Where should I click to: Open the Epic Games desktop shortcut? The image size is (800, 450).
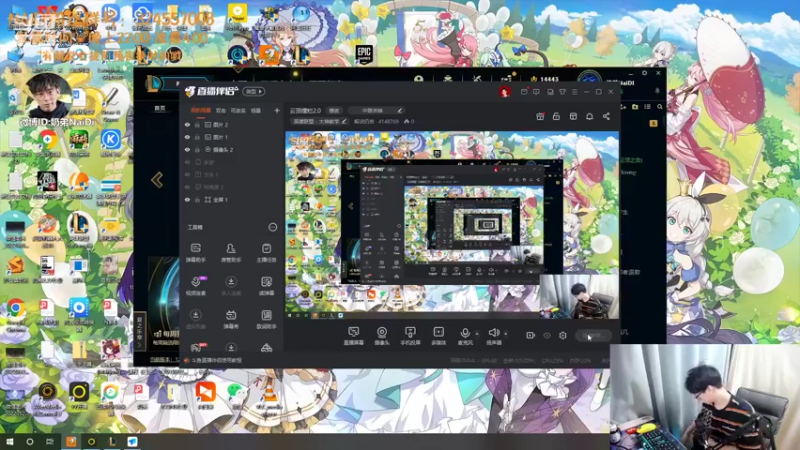364,54
